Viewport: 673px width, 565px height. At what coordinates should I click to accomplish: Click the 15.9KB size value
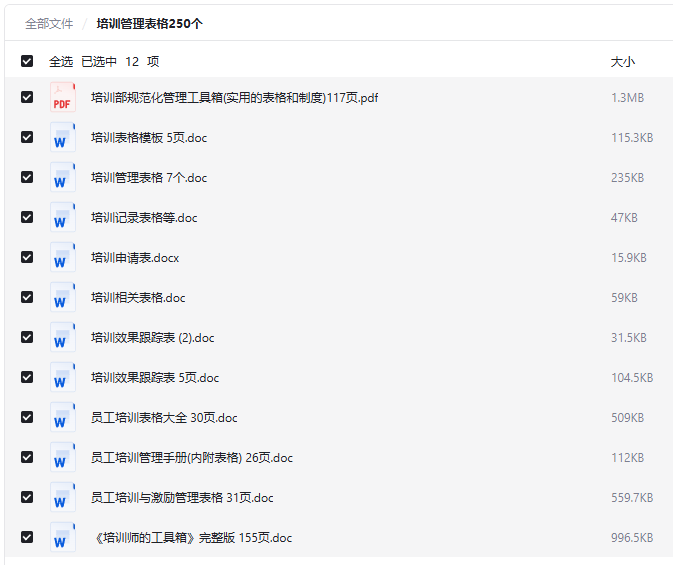click(x=629, y=258)
